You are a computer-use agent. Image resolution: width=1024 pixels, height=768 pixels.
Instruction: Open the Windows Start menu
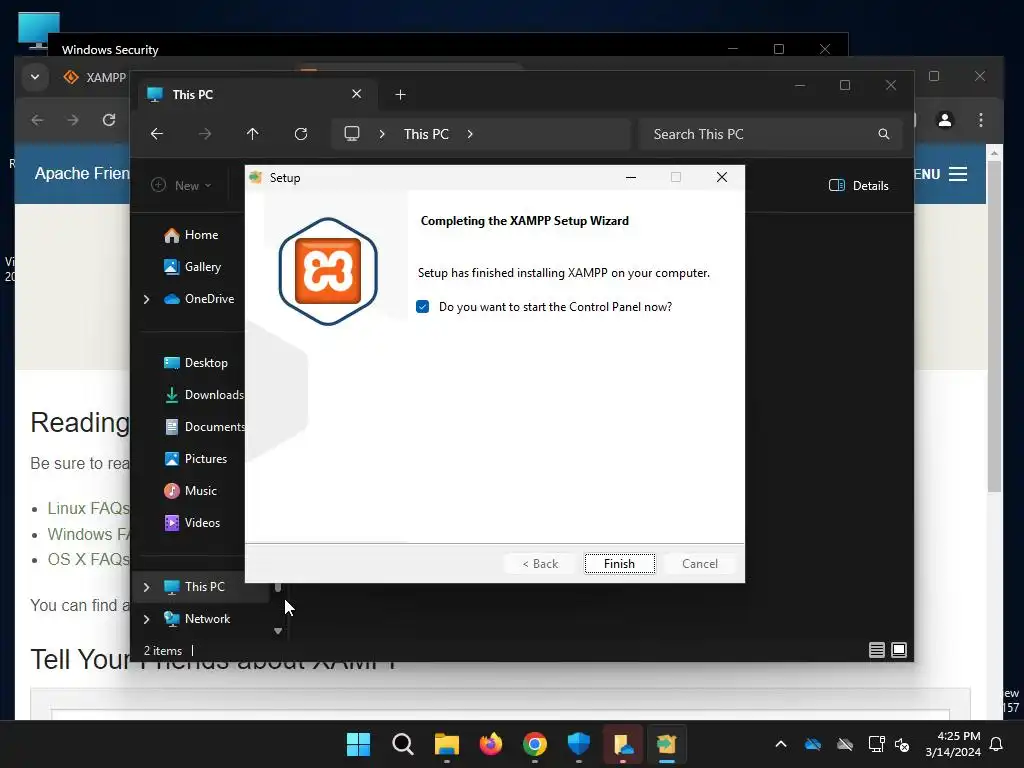[x=359, y=744]
